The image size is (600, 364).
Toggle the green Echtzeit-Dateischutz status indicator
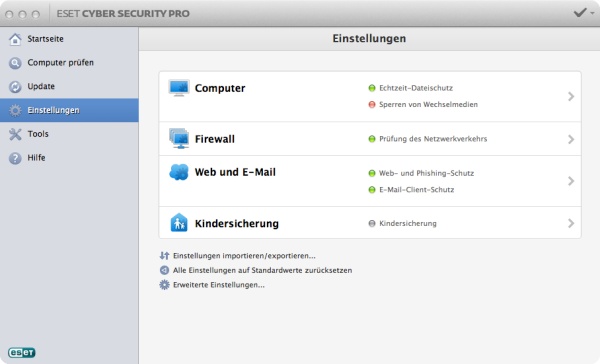[372, 88]
